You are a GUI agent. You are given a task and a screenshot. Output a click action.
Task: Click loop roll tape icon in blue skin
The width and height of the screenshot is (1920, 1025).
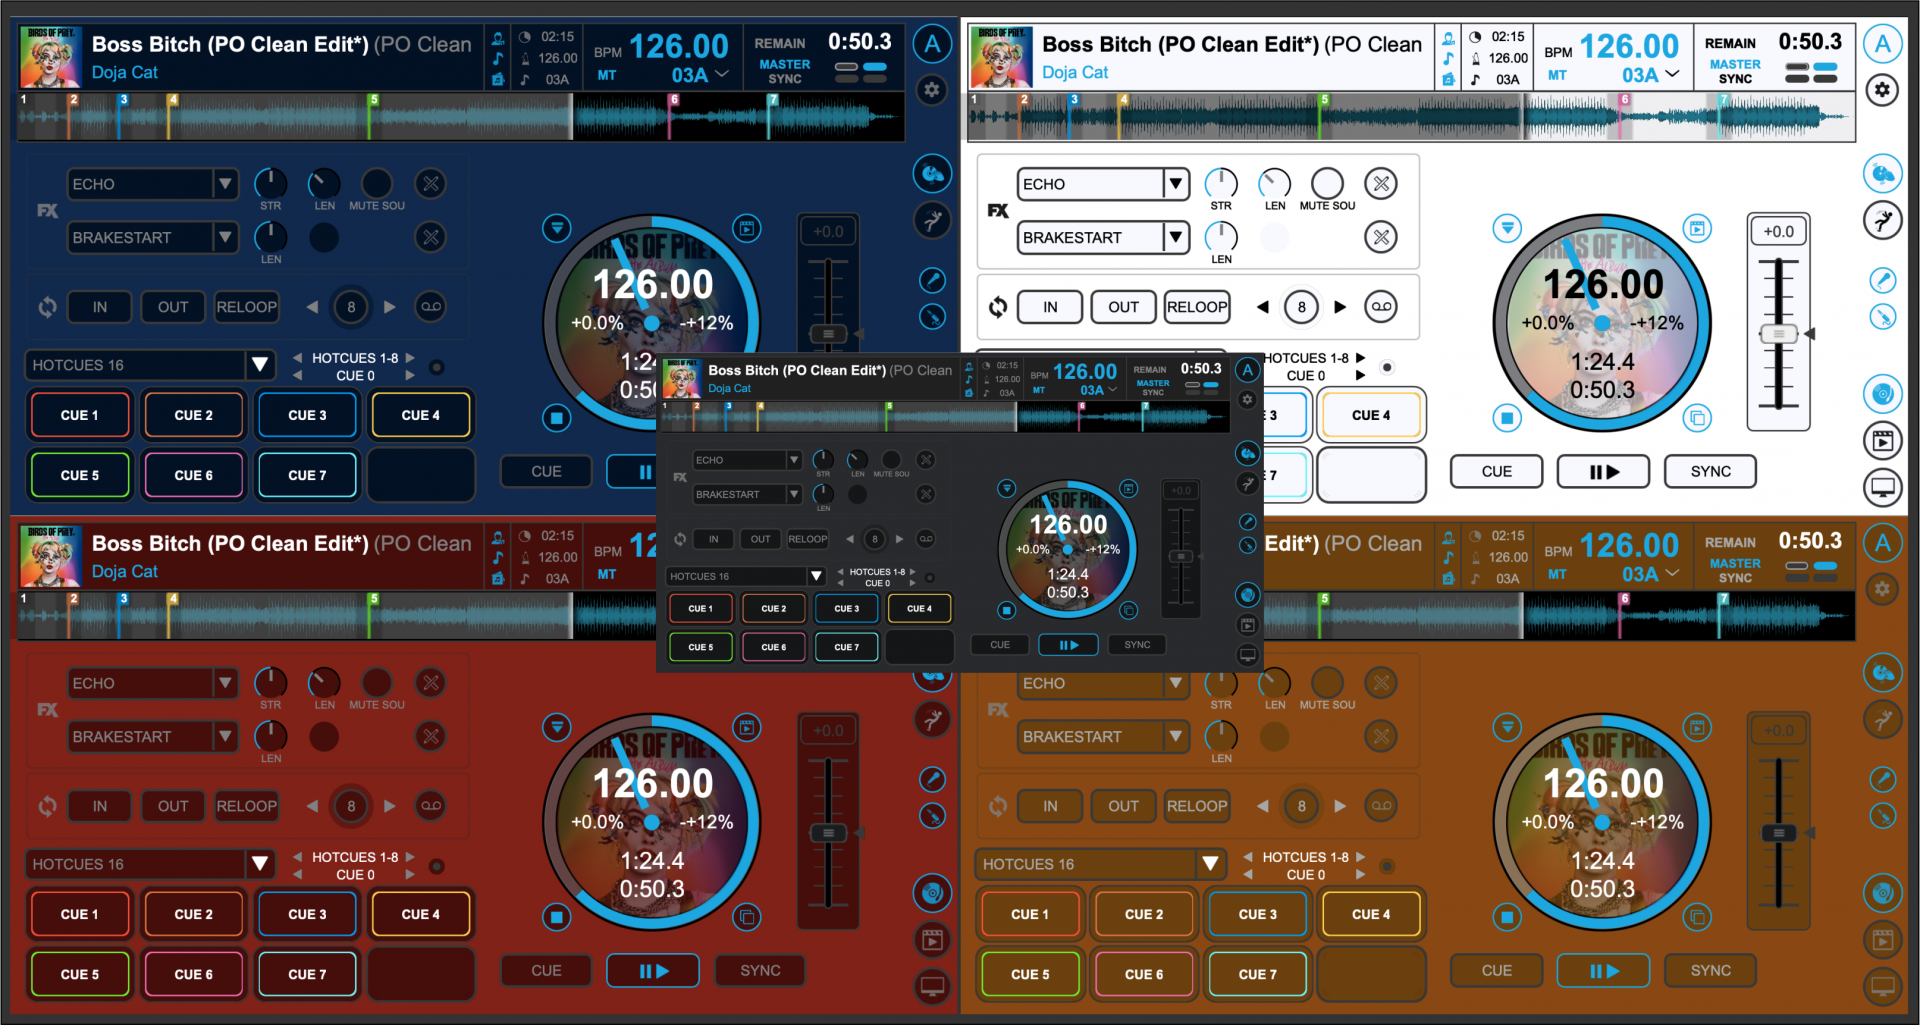point(431,307)
